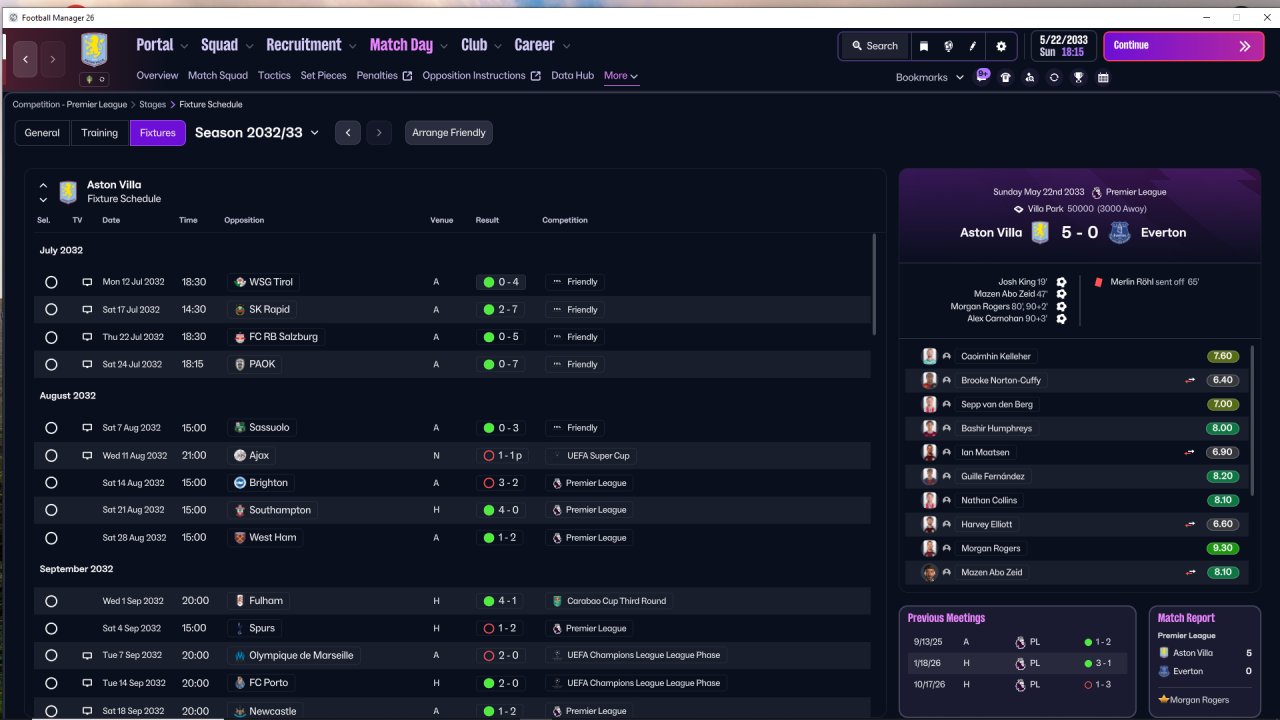Expand the More submenu

pyautogui.click(x=621, y=76)
